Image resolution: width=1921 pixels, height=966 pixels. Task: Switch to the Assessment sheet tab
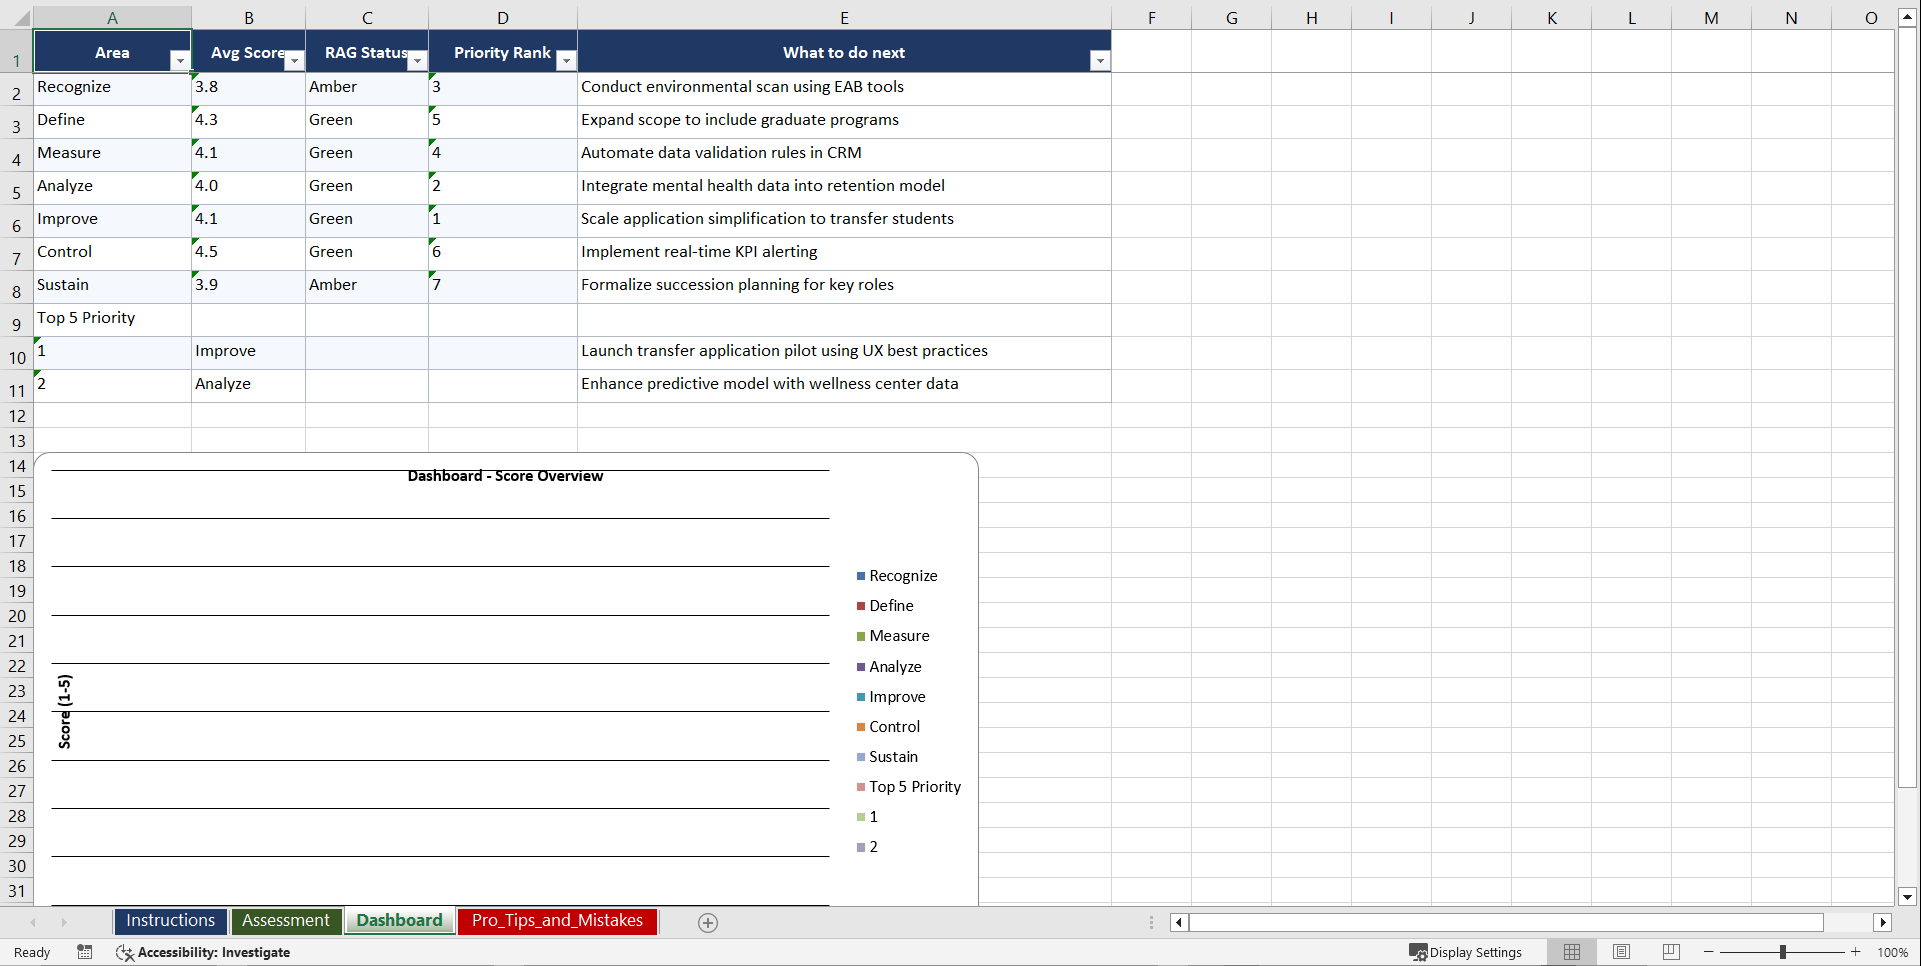click(x=286, y=921)
